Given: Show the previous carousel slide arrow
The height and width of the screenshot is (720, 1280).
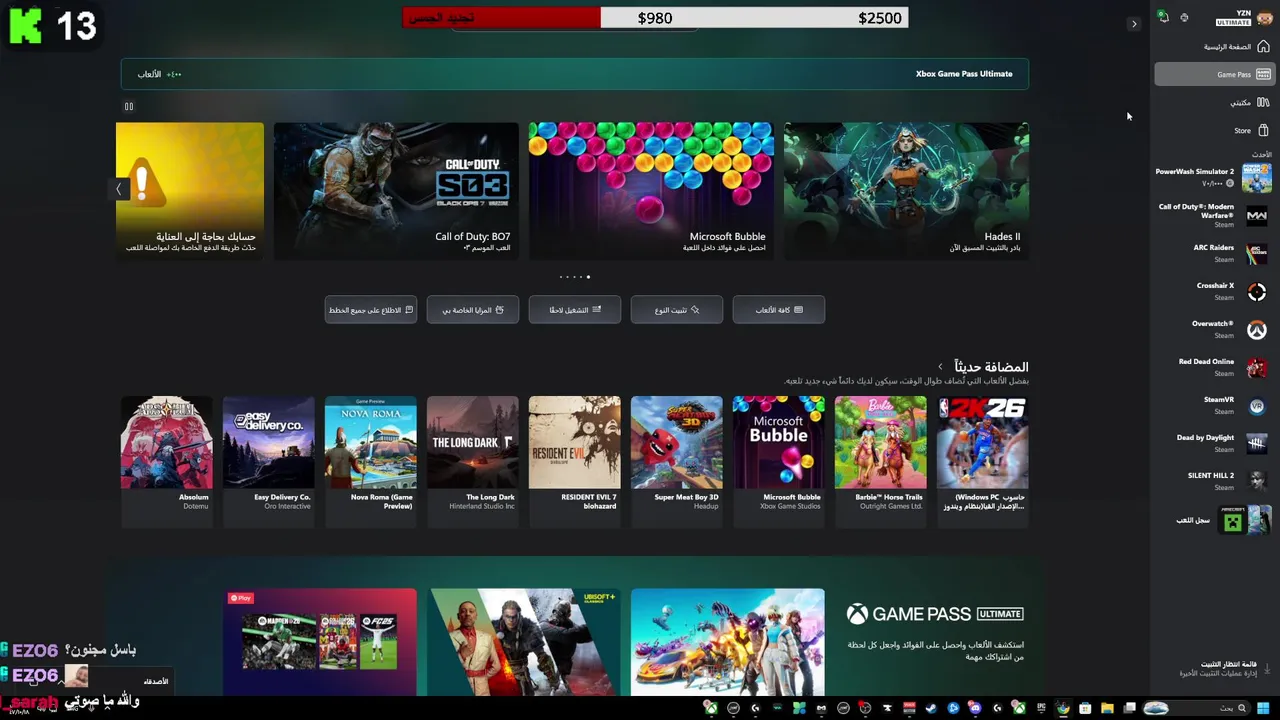Looking at the screenshot, I should [118, 189].
